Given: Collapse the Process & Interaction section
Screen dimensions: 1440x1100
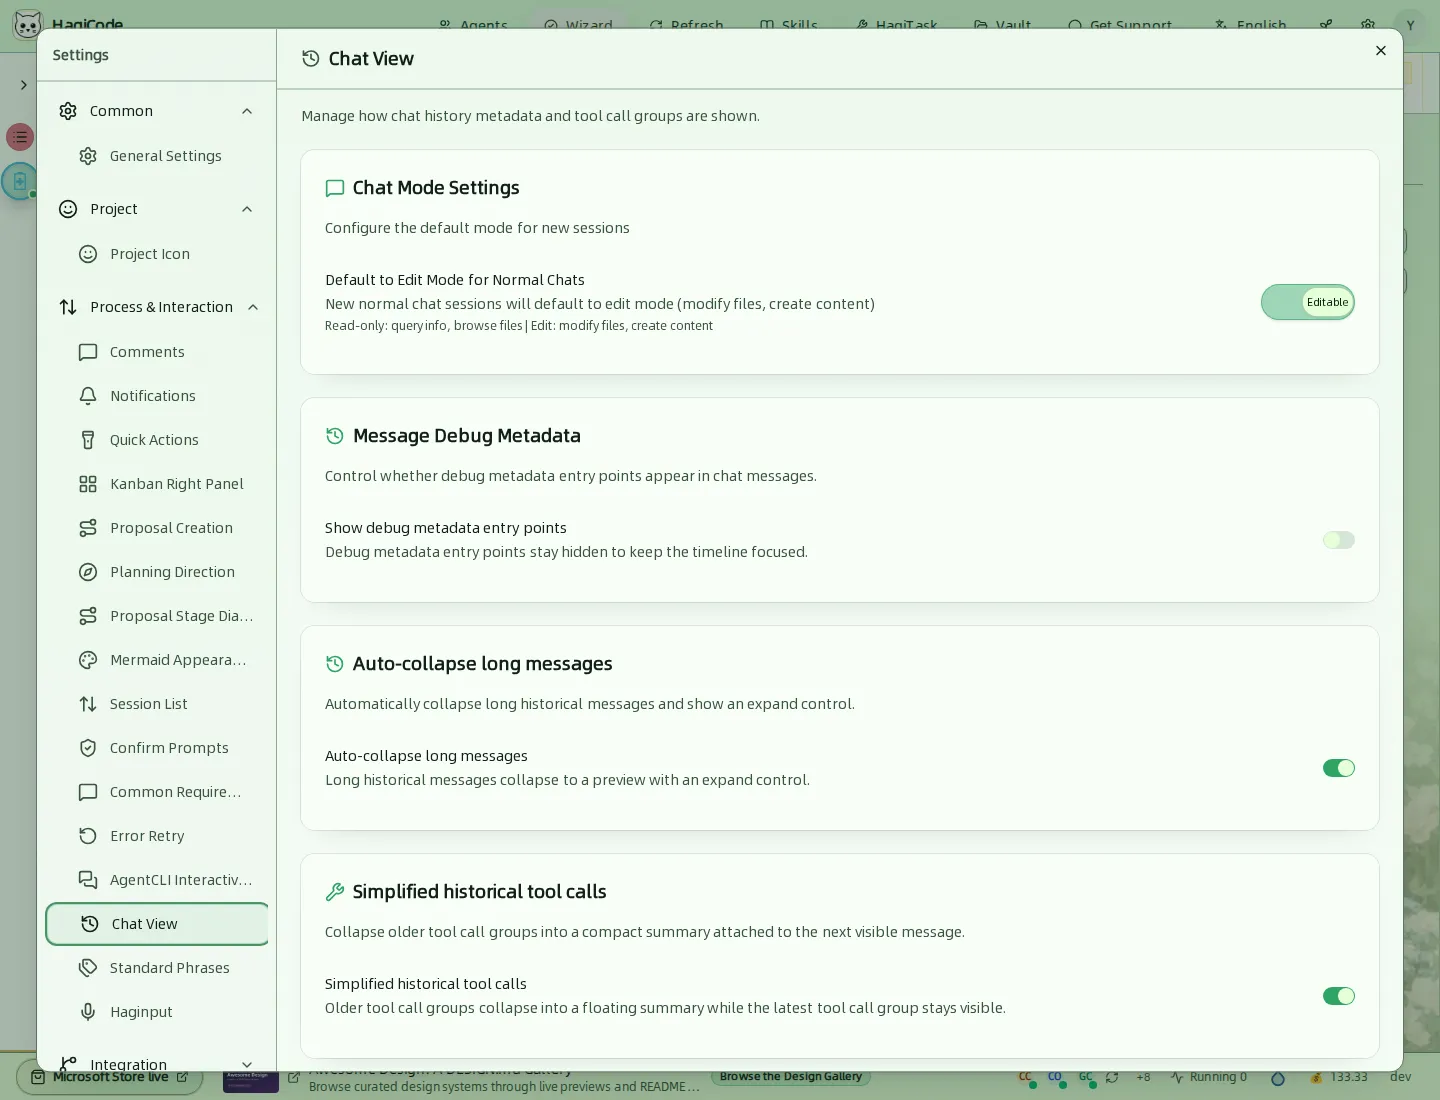Looking at the screenshot, I should click(253, 307).
